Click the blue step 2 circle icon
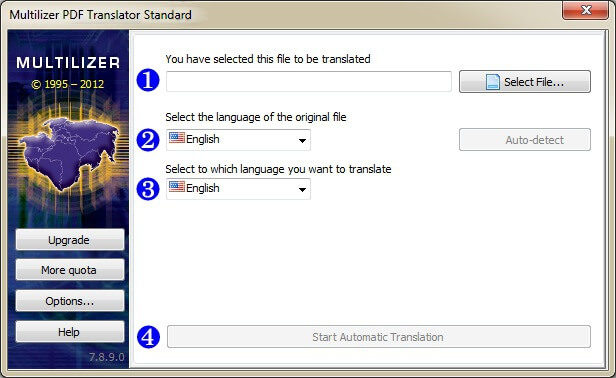Screen dimensions: 616x378 [x=148, y=140]
